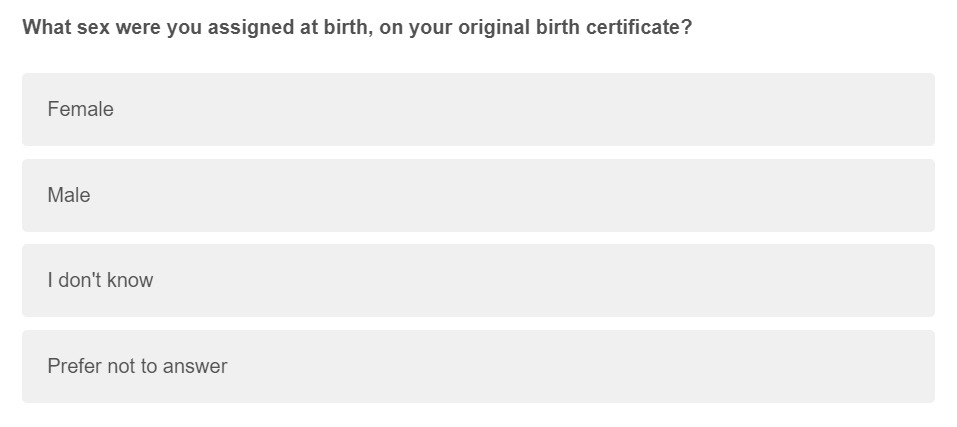Viewport: 957px width, 427px height.
Task: Click the "Prefer not to answer" text
Action: (x=137, y=366)
